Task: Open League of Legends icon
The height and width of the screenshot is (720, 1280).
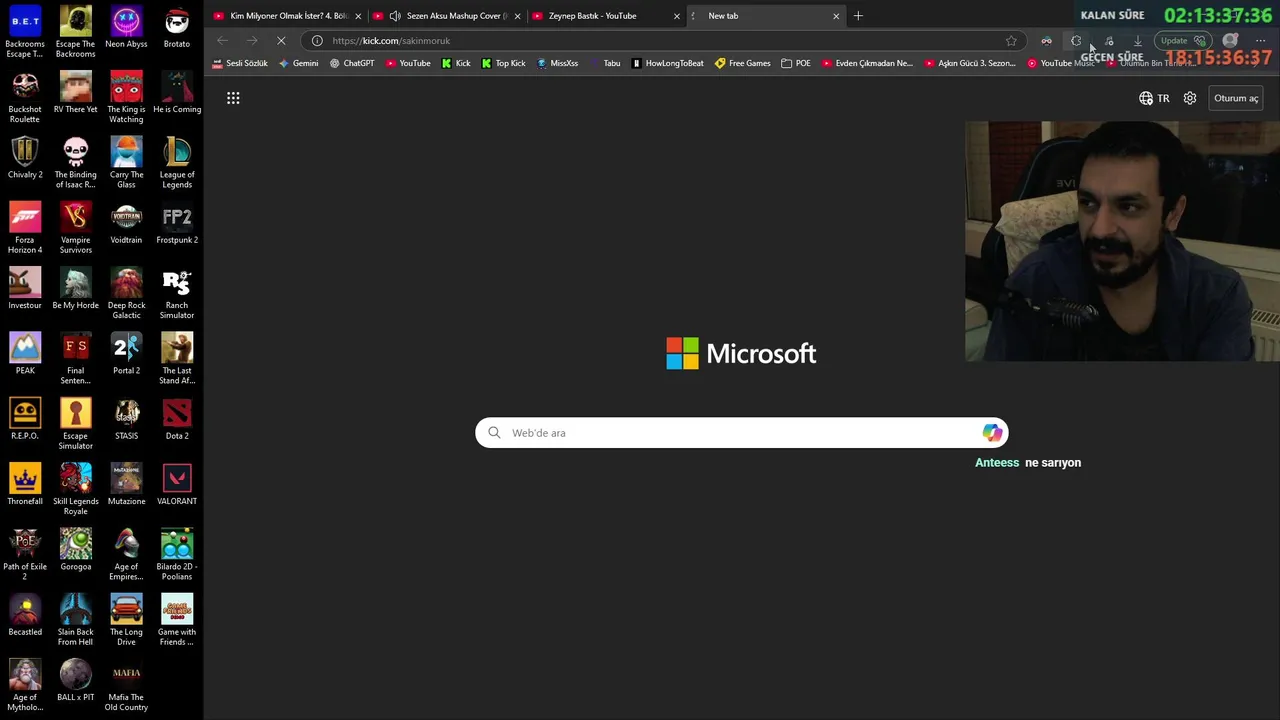Action: 177,162
